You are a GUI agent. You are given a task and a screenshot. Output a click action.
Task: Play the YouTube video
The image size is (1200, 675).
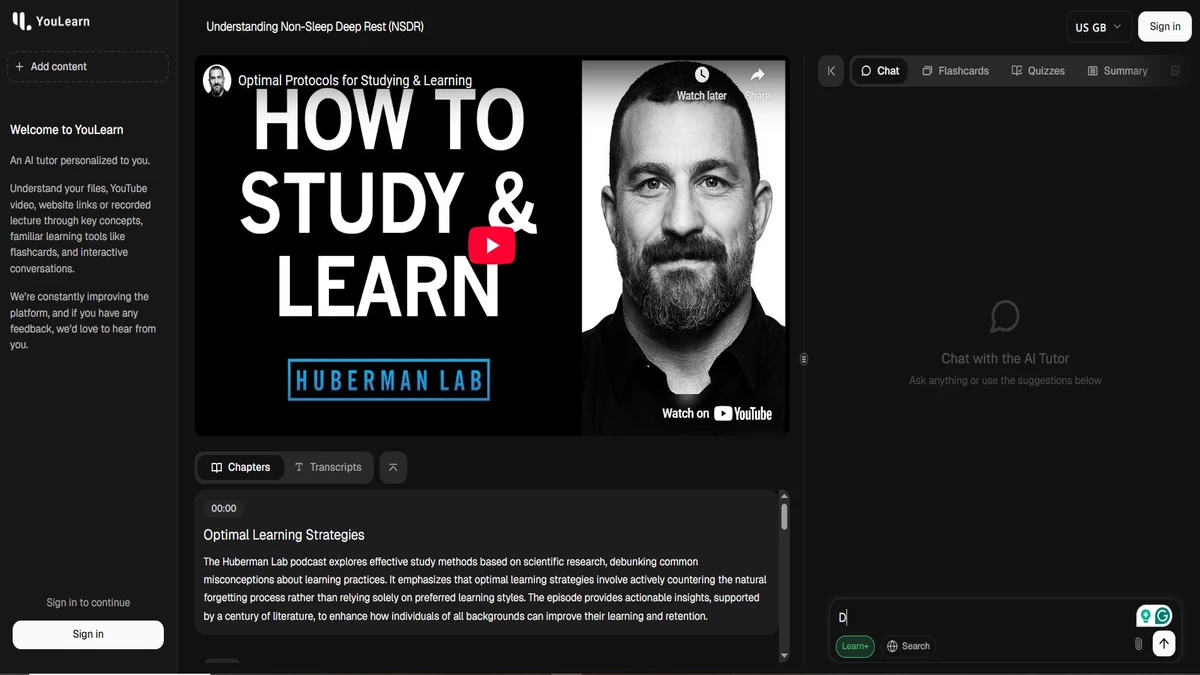[492, 245]
